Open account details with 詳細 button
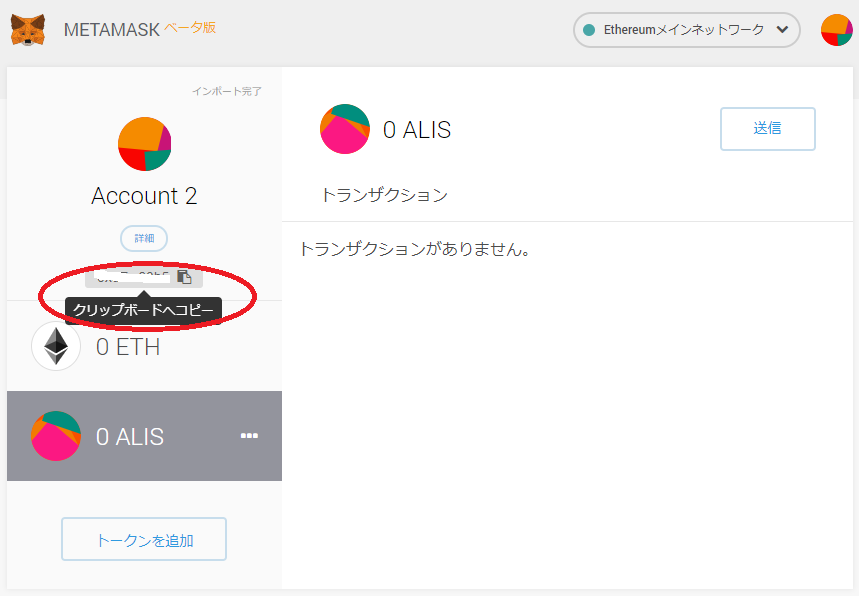 pos(144,238)
